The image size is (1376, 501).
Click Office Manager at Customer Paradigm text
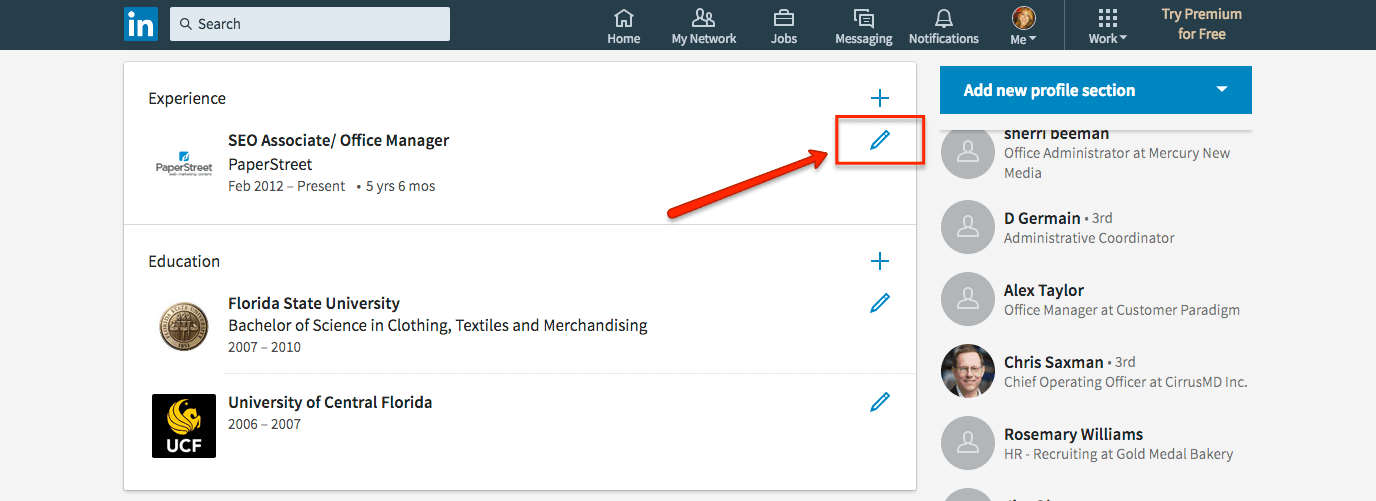click(x=1122, y=310)
